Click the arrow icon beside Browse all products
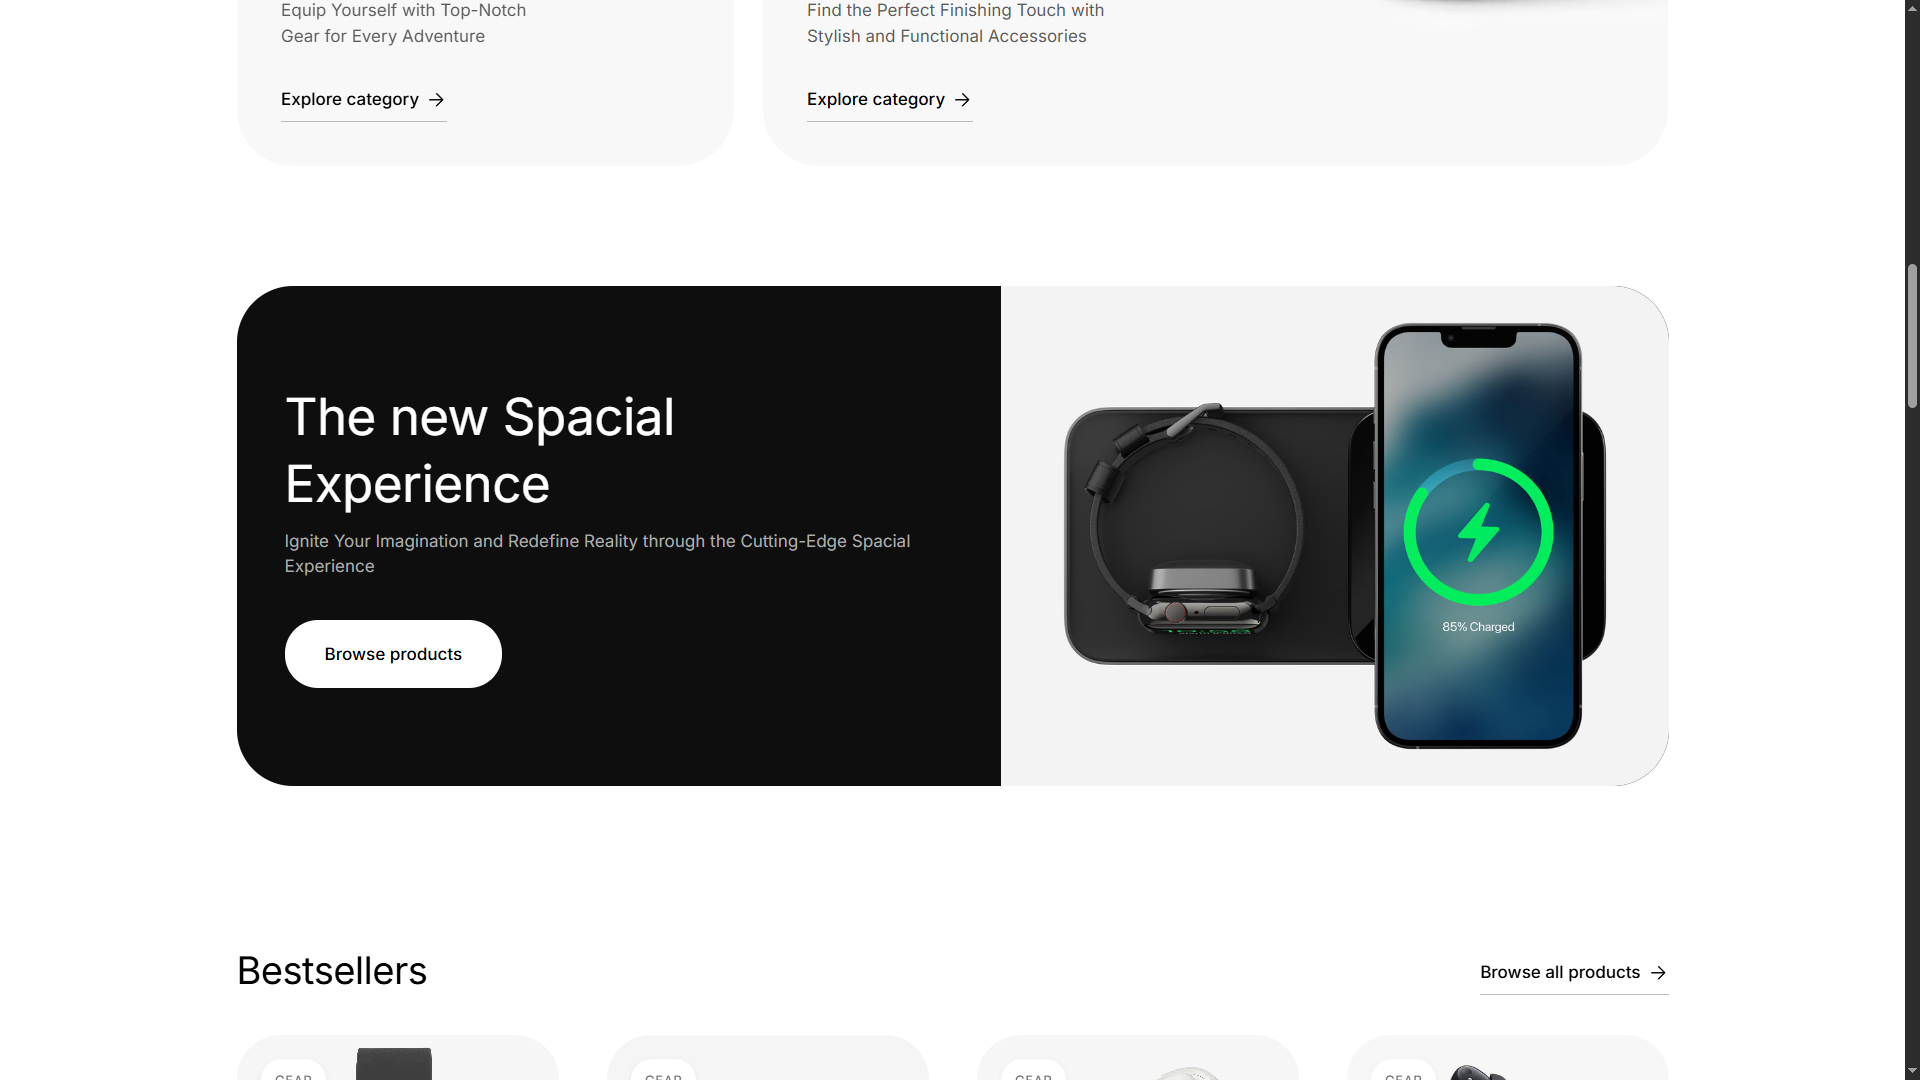Screen dimensions: 1920x1080 point(1658,973)
